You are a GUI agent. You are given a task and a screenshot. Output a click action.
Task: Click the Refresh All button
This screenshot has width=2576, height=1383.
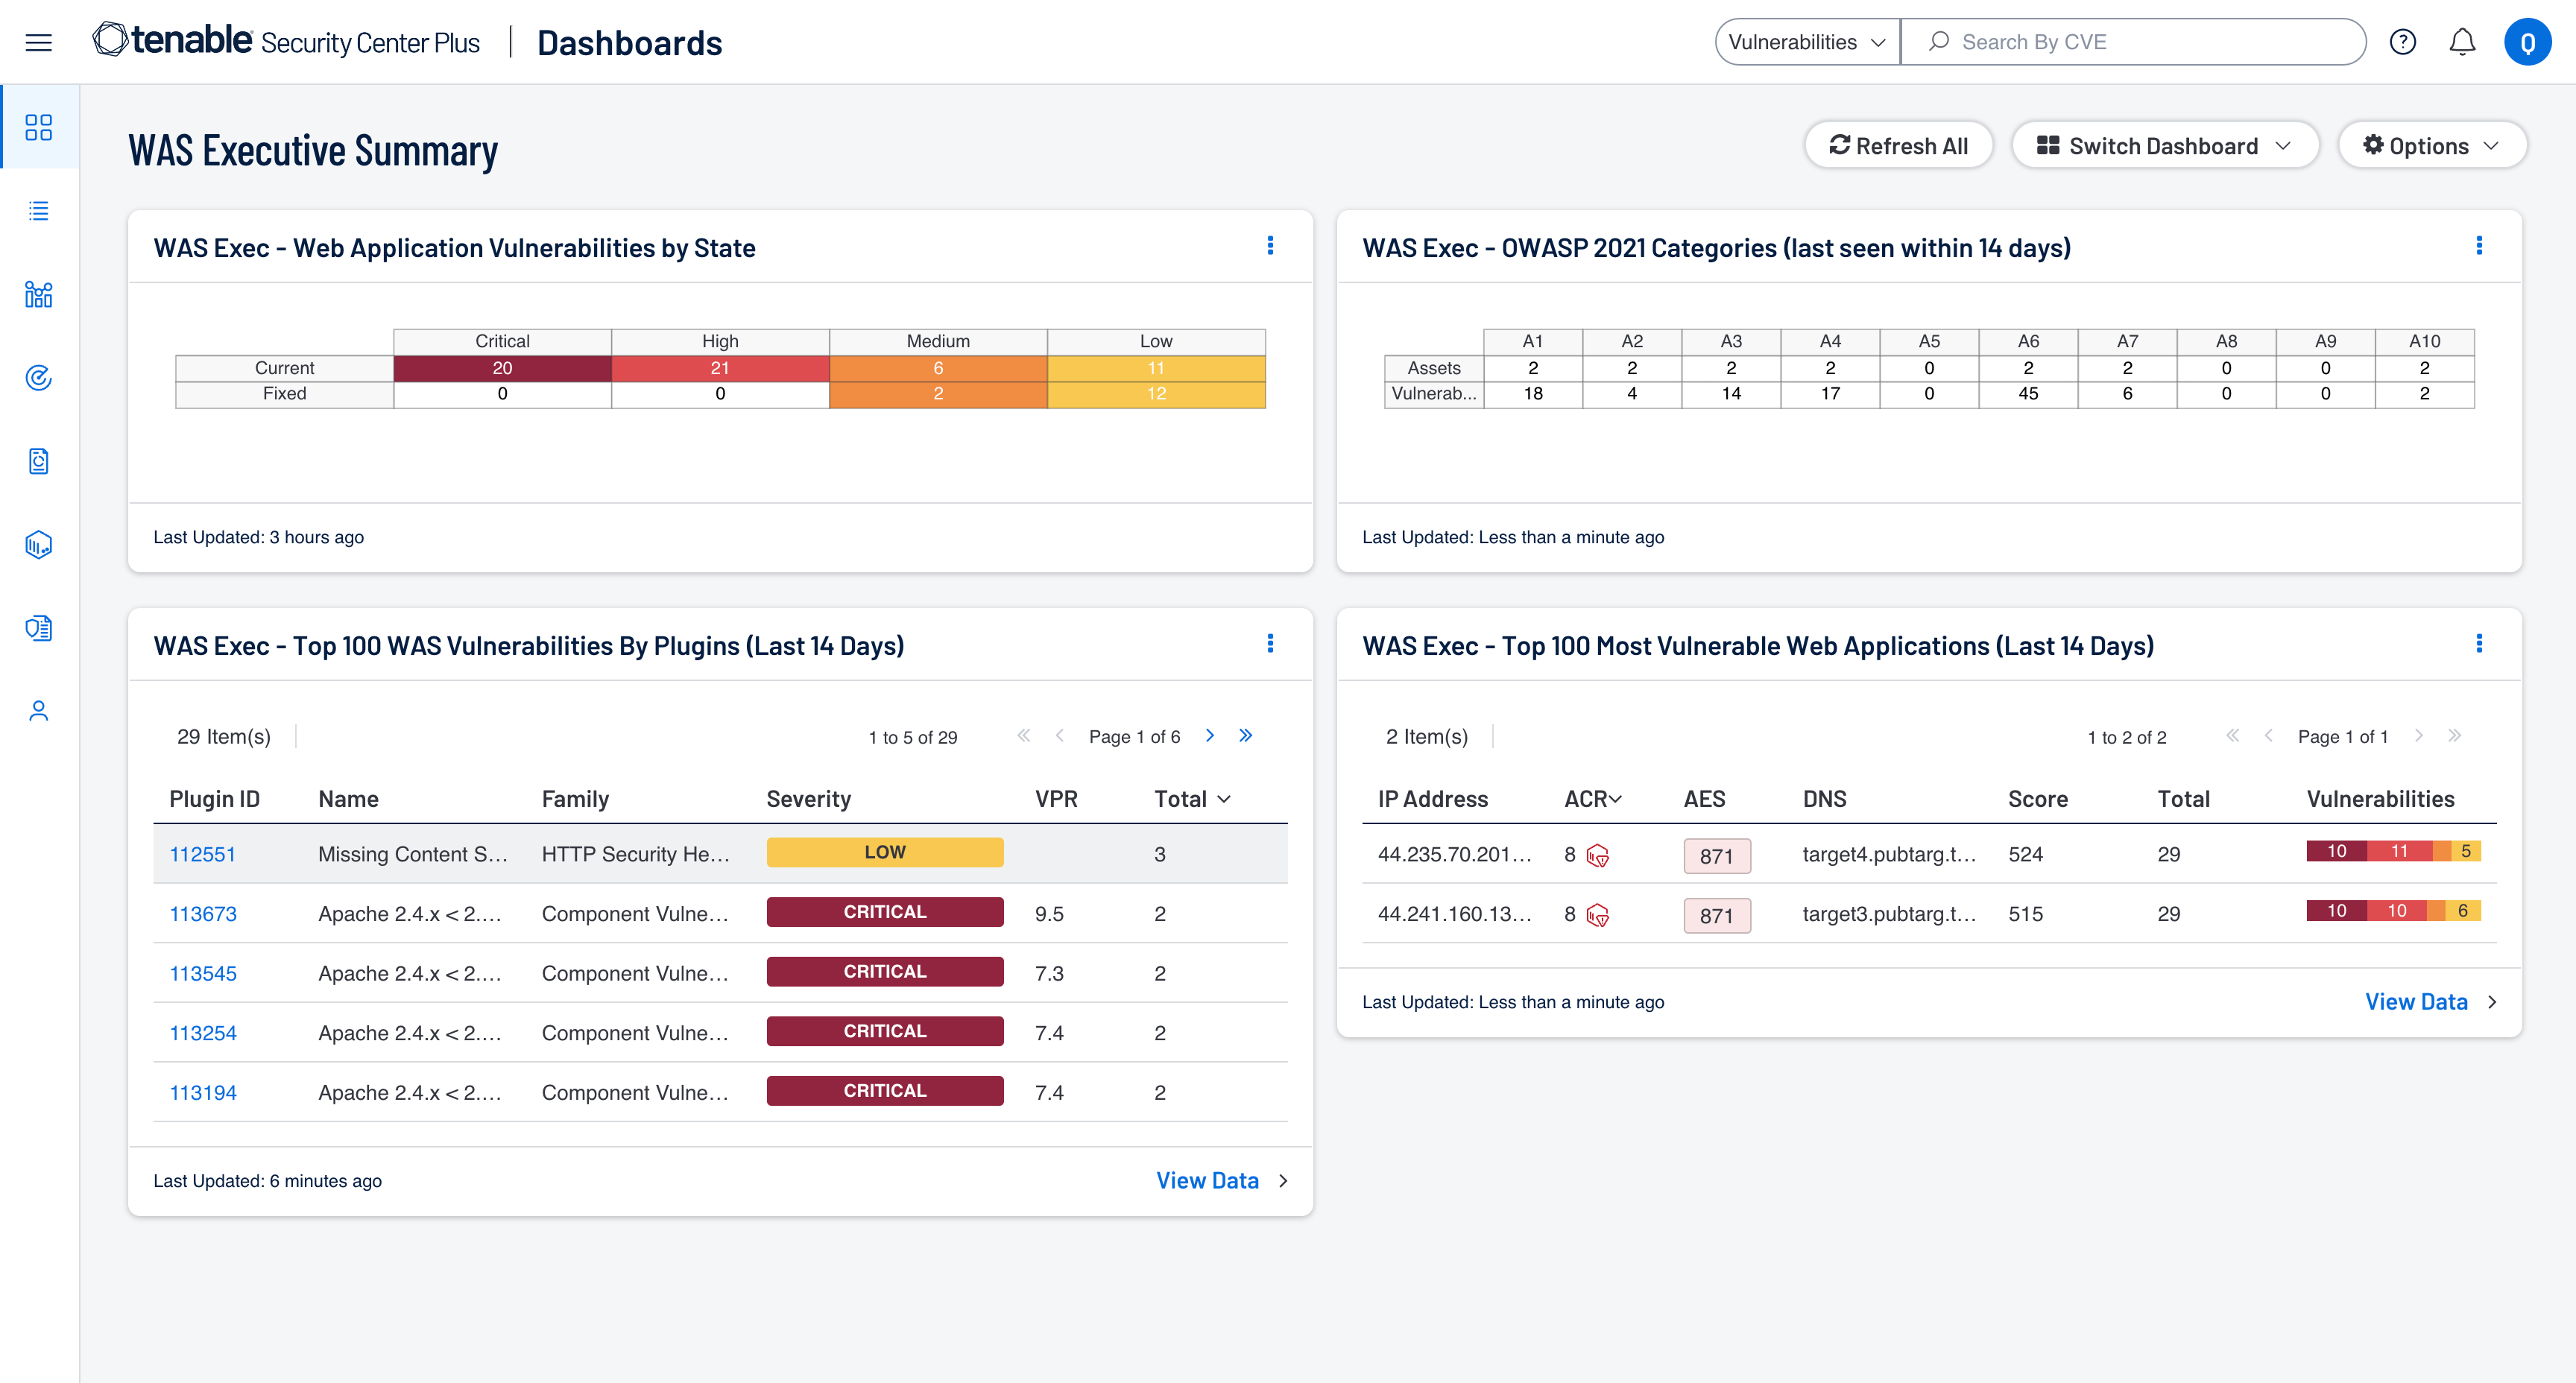pyautogui.click(x=1898, y=146)
